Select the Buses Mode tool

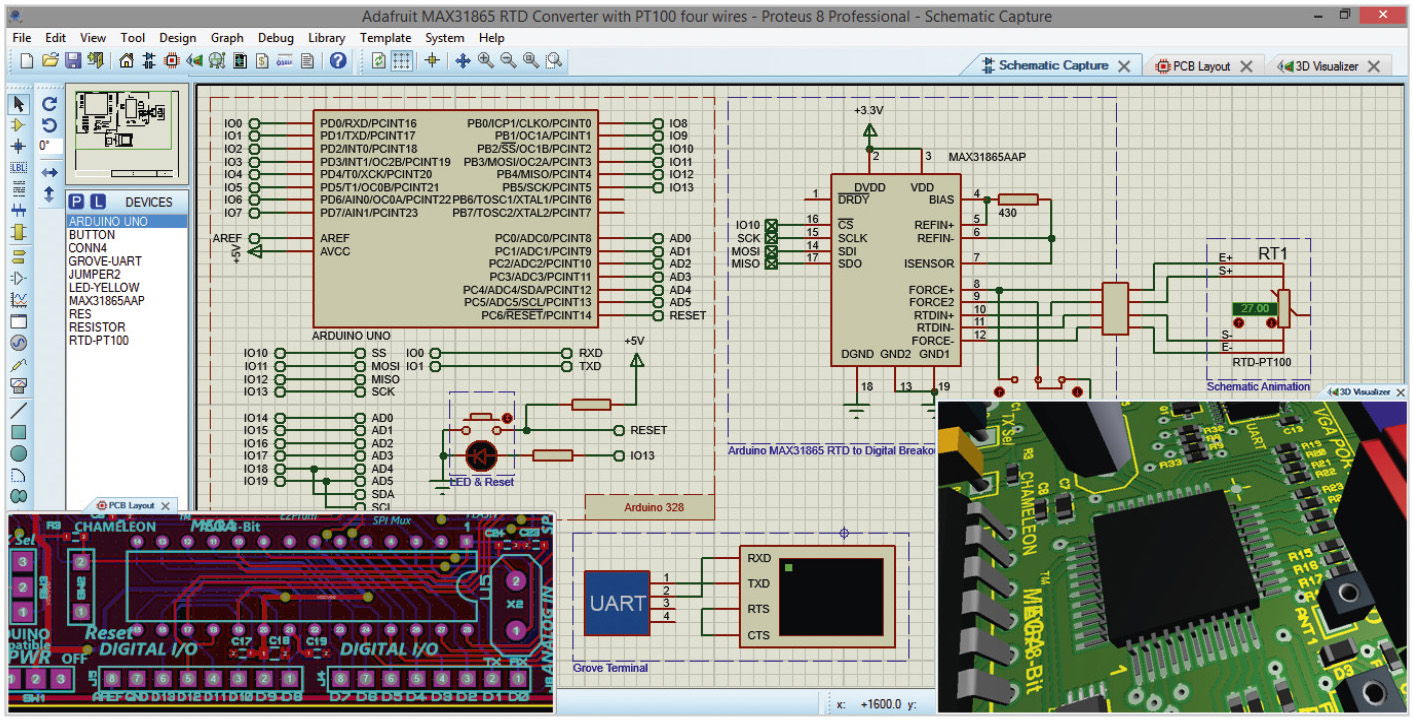click(x=18, y=211)
